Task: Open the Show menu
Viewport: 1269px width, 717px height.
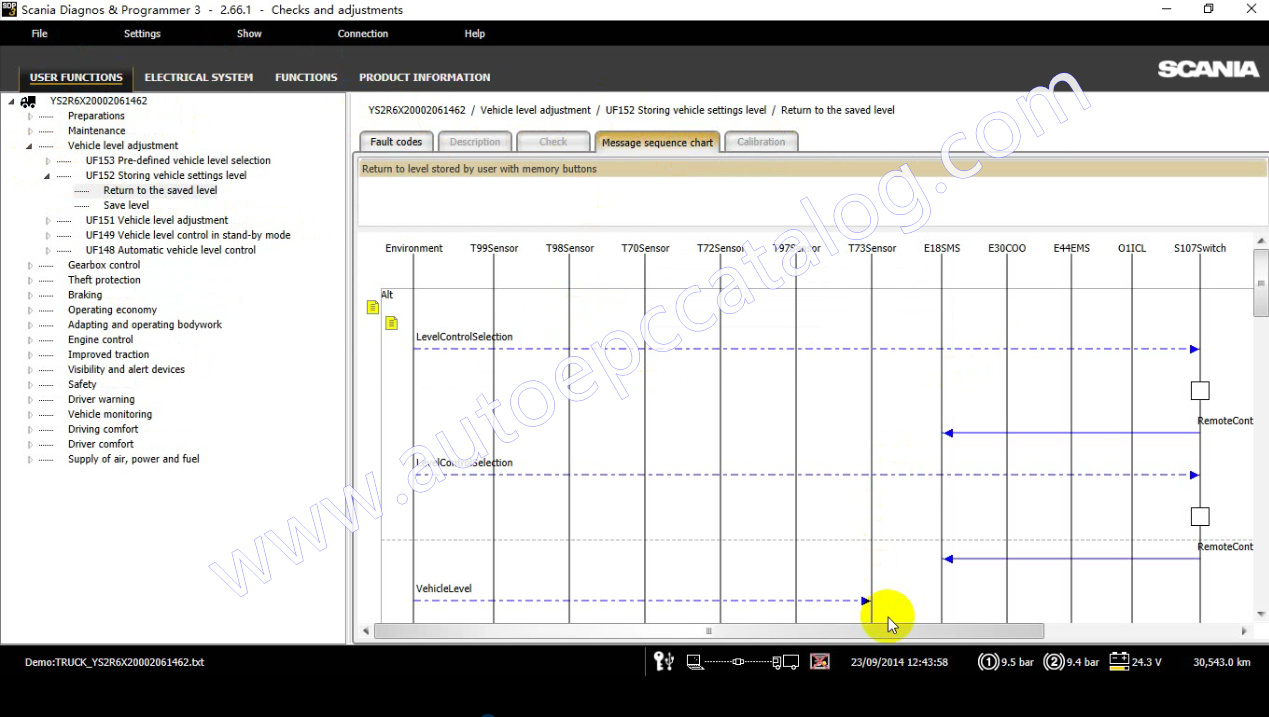Action: [x=249, y=34]
